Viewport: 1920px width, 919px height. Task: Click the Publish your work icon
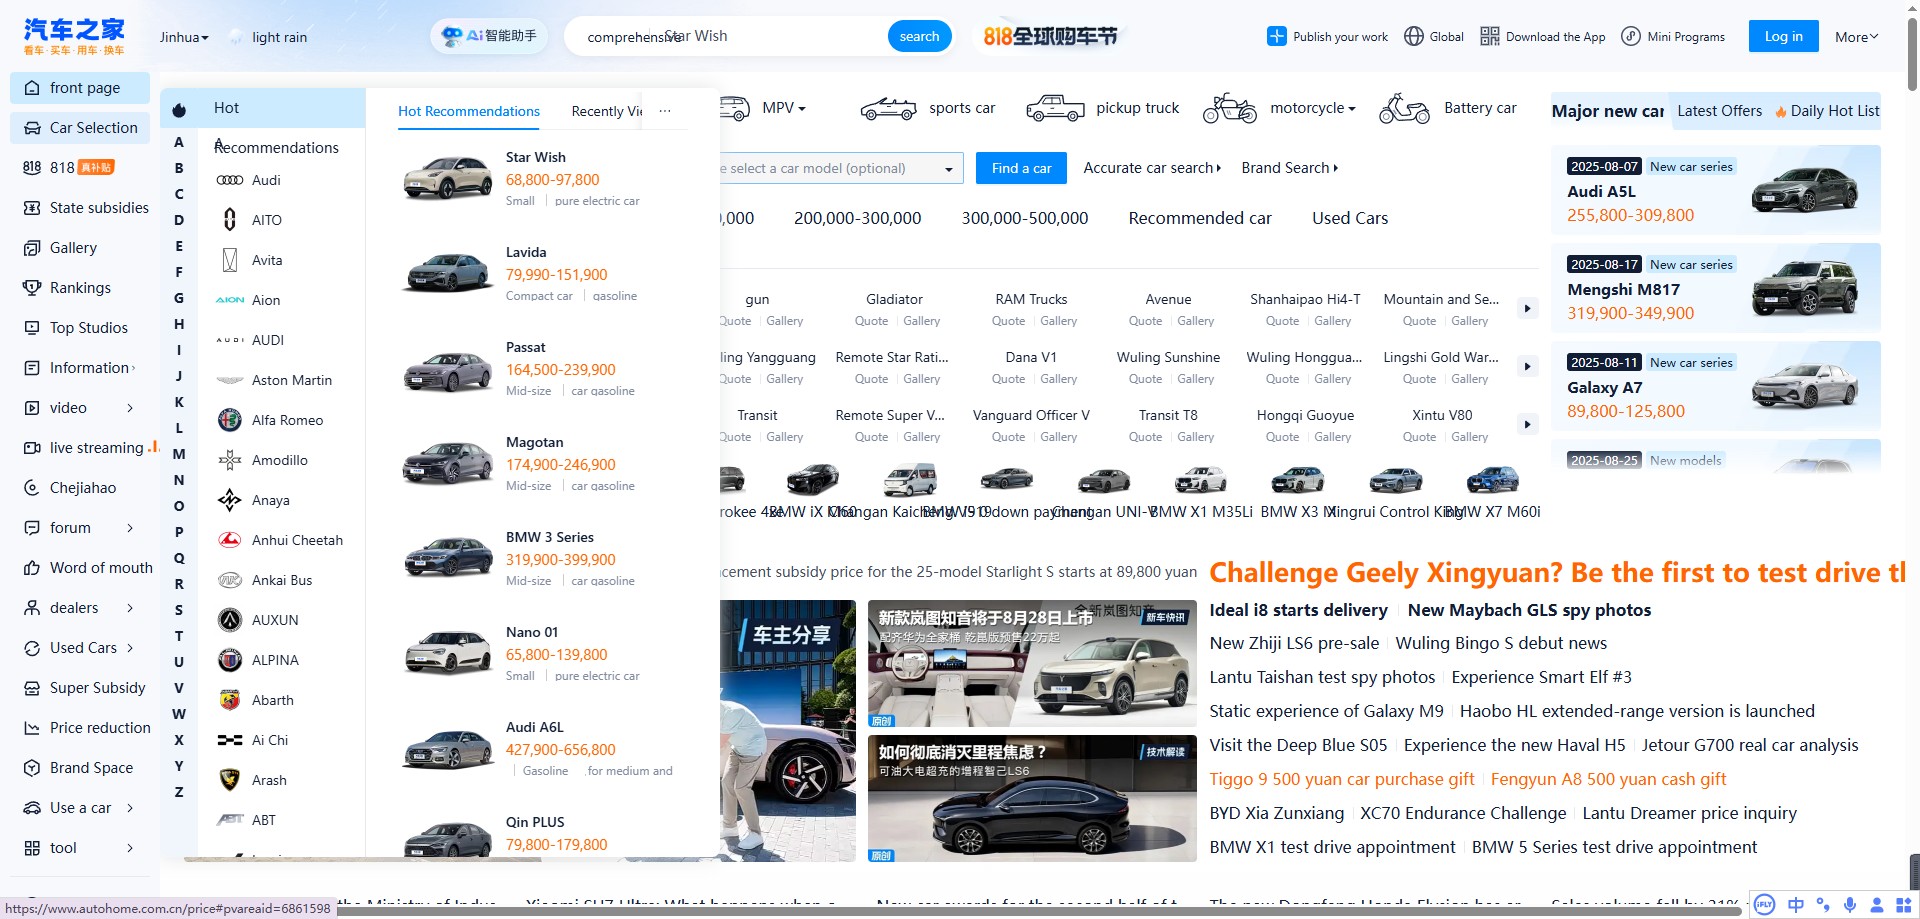(x=1276, y=36)
